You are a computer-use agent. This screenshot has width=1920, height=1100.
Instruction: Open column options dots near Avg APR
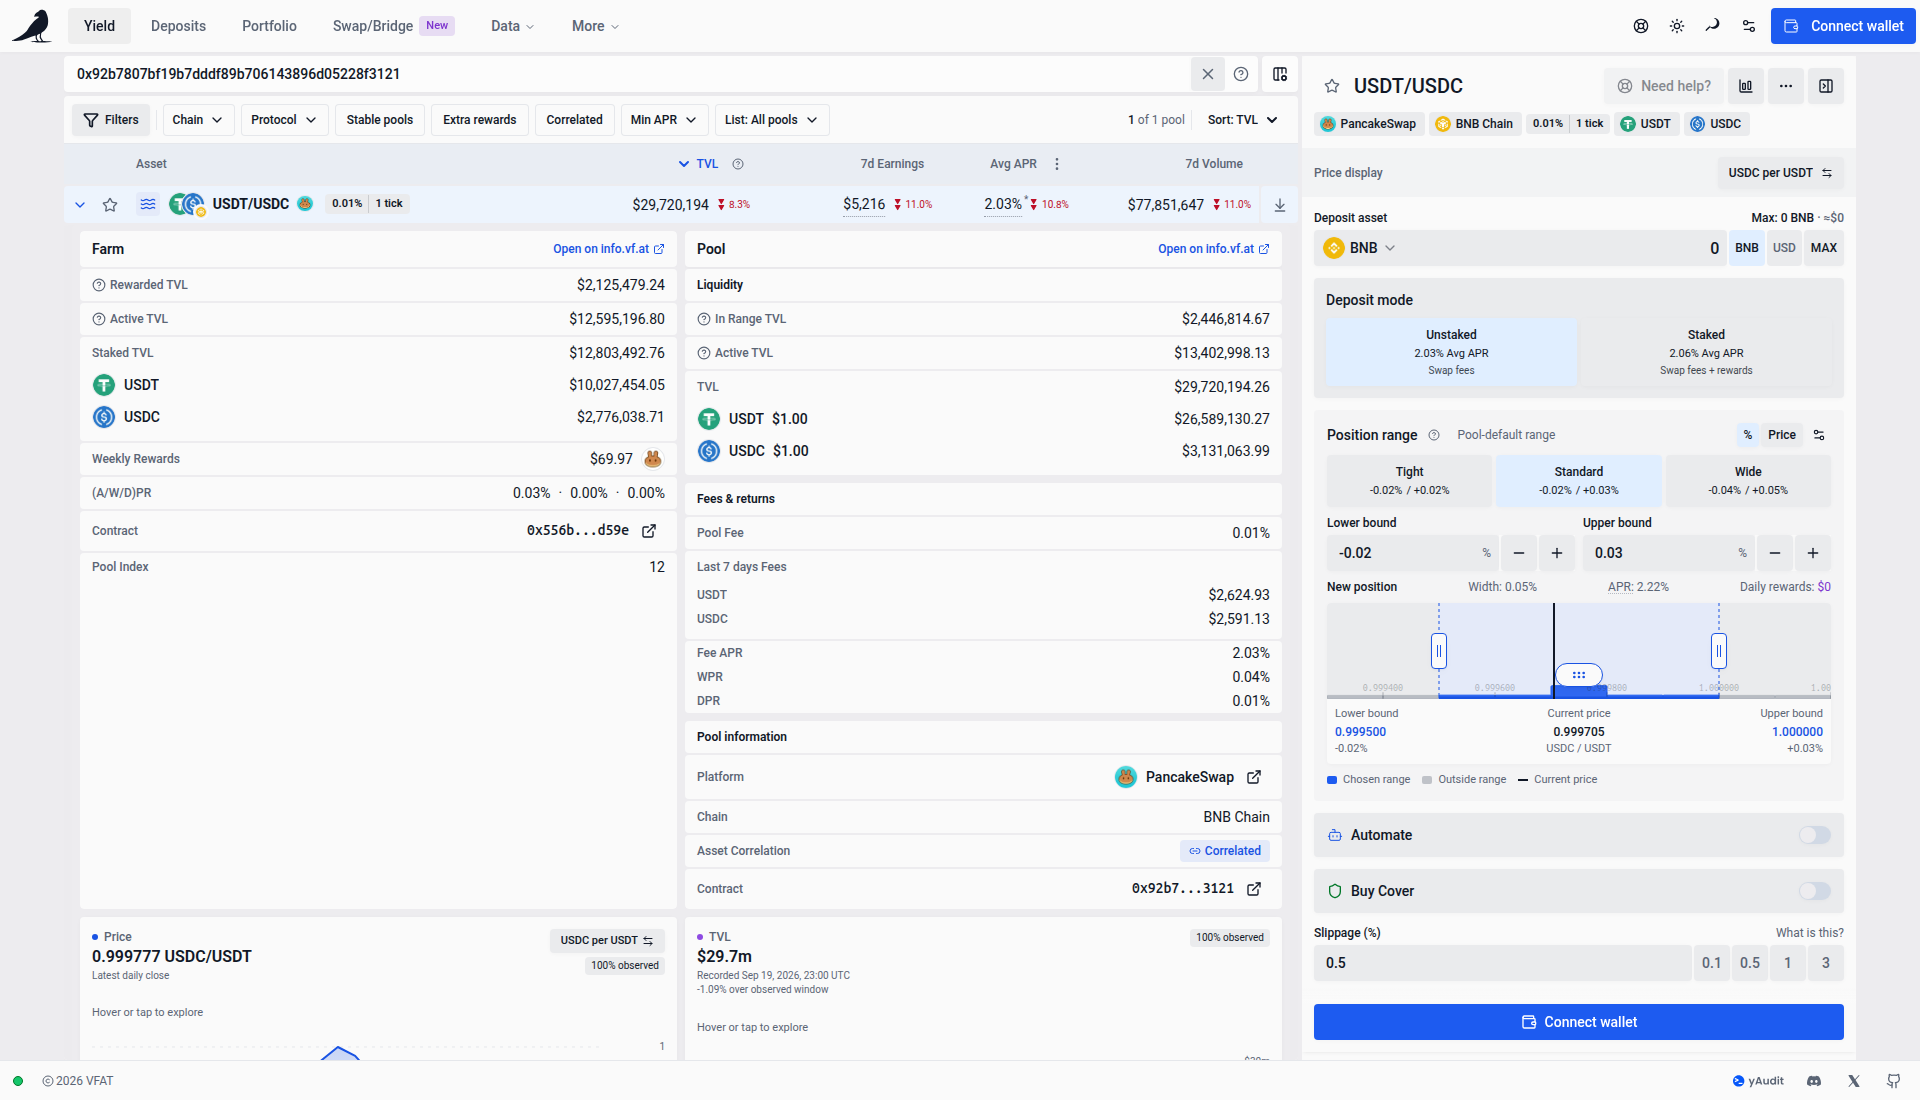(x=1057, y=164)
